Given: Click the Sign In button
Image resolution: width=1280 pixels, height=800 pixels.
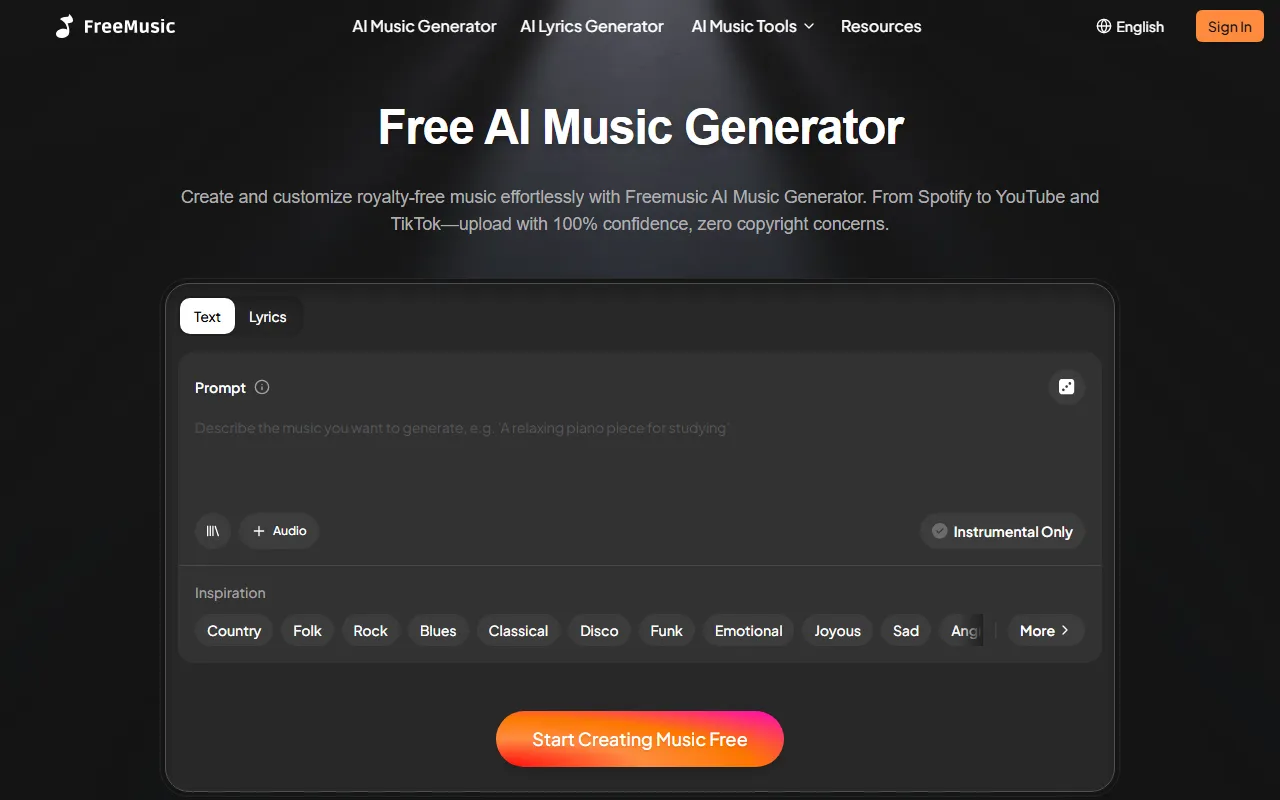Looking at the screenshot, I should (1229, 27).
